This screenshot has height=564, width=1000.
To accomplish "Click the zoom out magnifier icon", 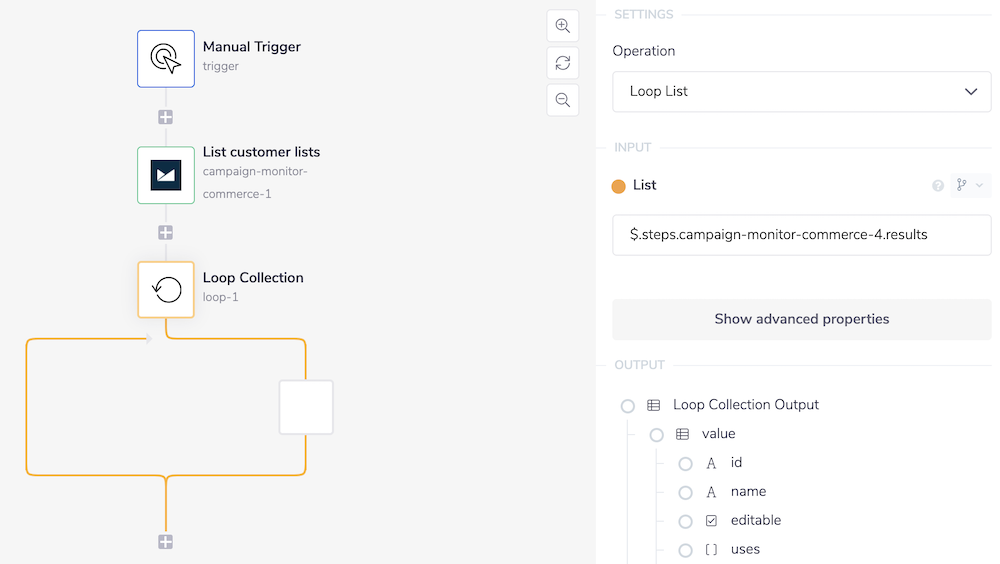I will click(x=563, y=100).
